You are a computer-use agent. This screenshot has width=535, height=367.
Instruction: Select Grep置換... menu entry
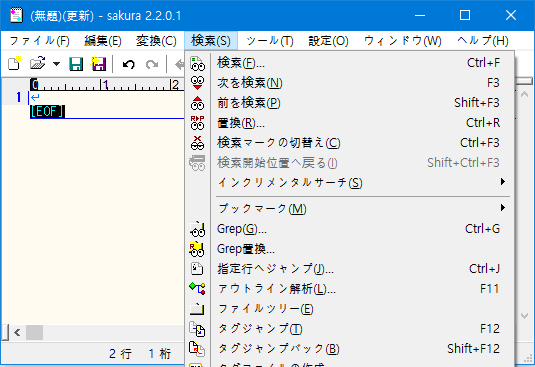click(349, 249)
